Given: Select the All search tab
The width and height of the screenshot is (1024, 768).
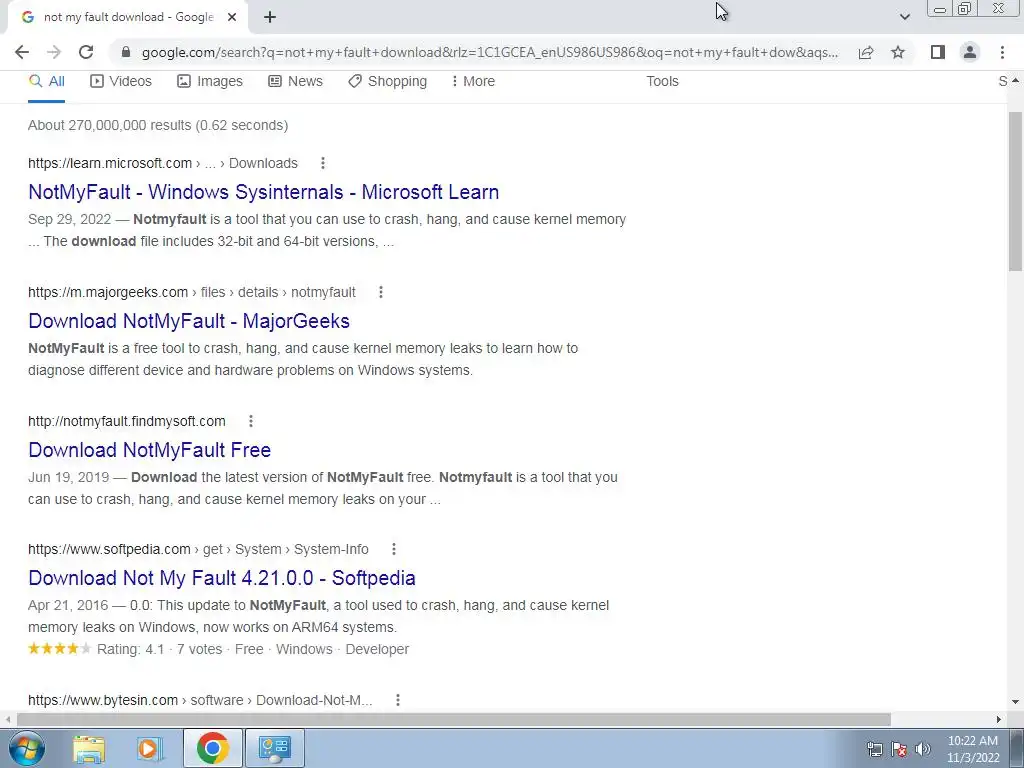Looking at the screenshot, I should (x=47, y=82).
